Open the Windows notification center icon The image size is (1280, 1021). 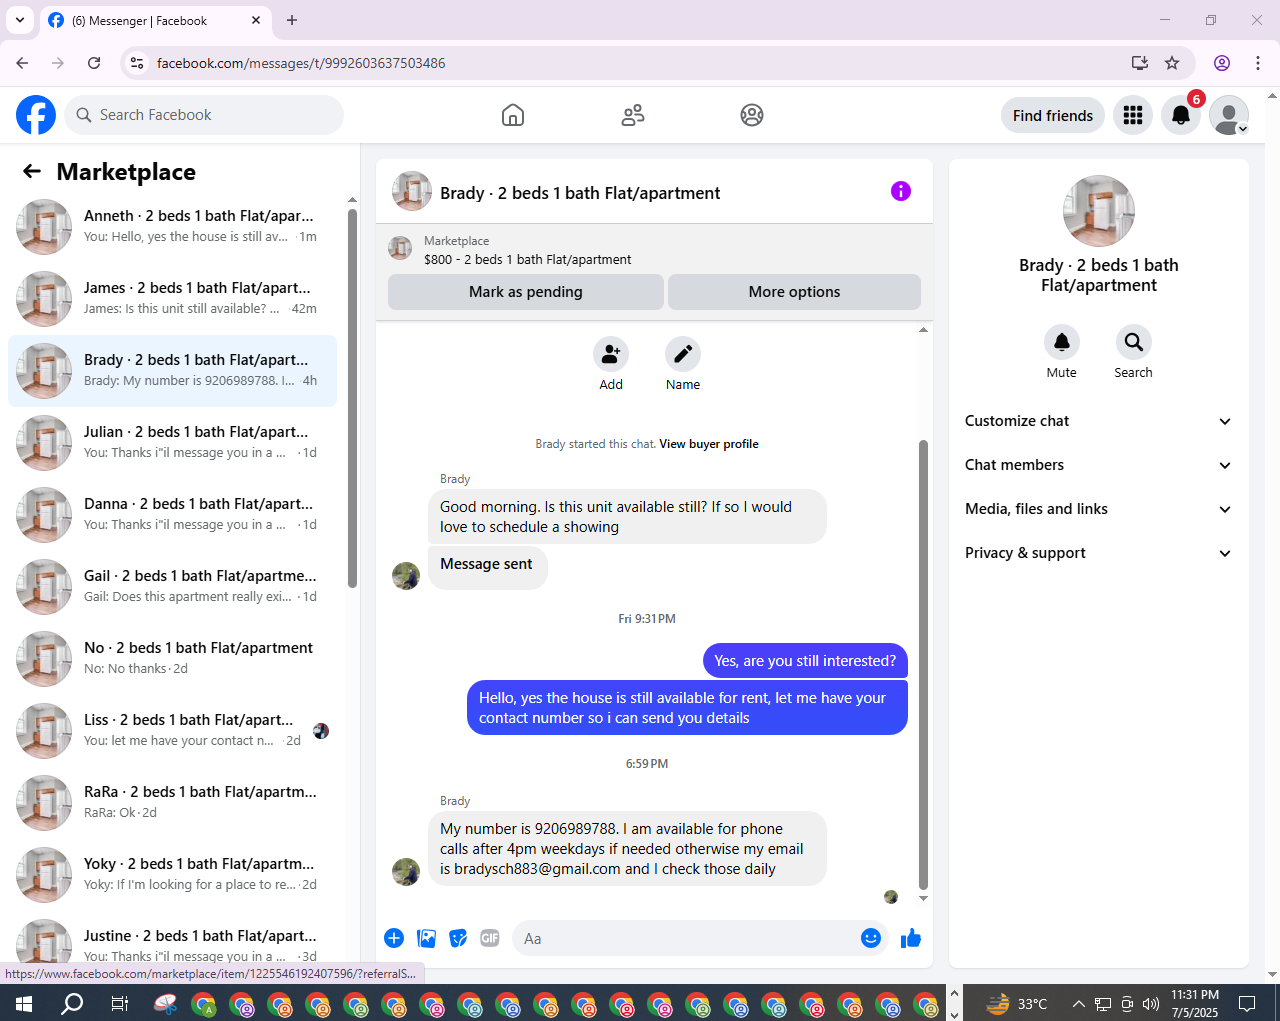point(1247,1003)
